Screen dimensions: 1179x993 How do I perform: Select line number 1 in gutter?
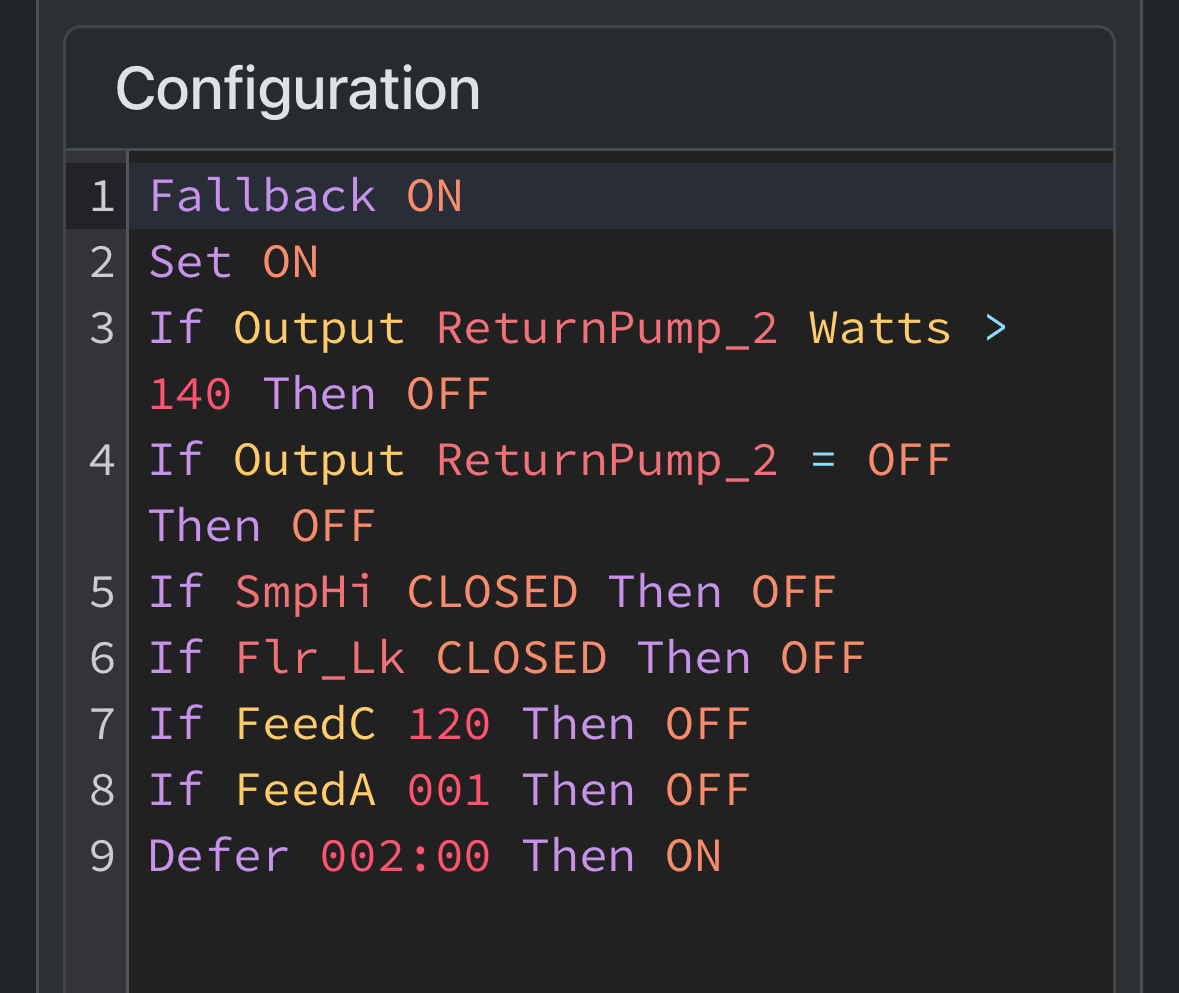[x=102, y=197]
